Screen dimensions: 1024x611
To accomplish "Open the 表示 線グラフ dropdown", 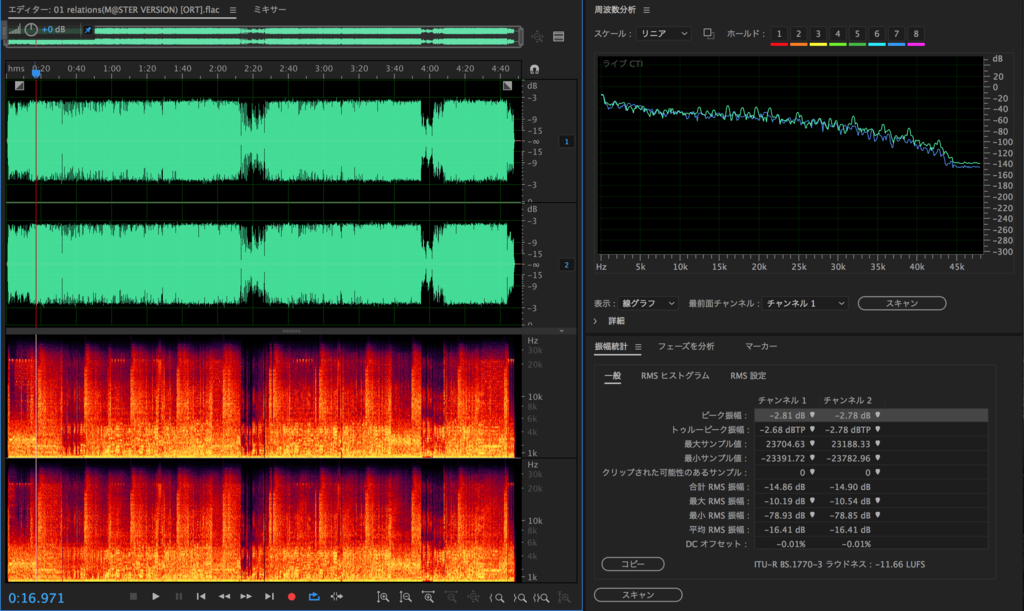I will (648, 304).
